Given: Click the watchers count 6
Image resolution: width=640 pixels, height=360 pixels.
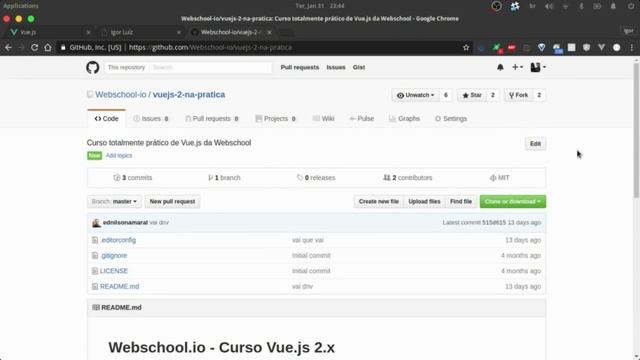Looking at the screenshot, I should [446, 95].
